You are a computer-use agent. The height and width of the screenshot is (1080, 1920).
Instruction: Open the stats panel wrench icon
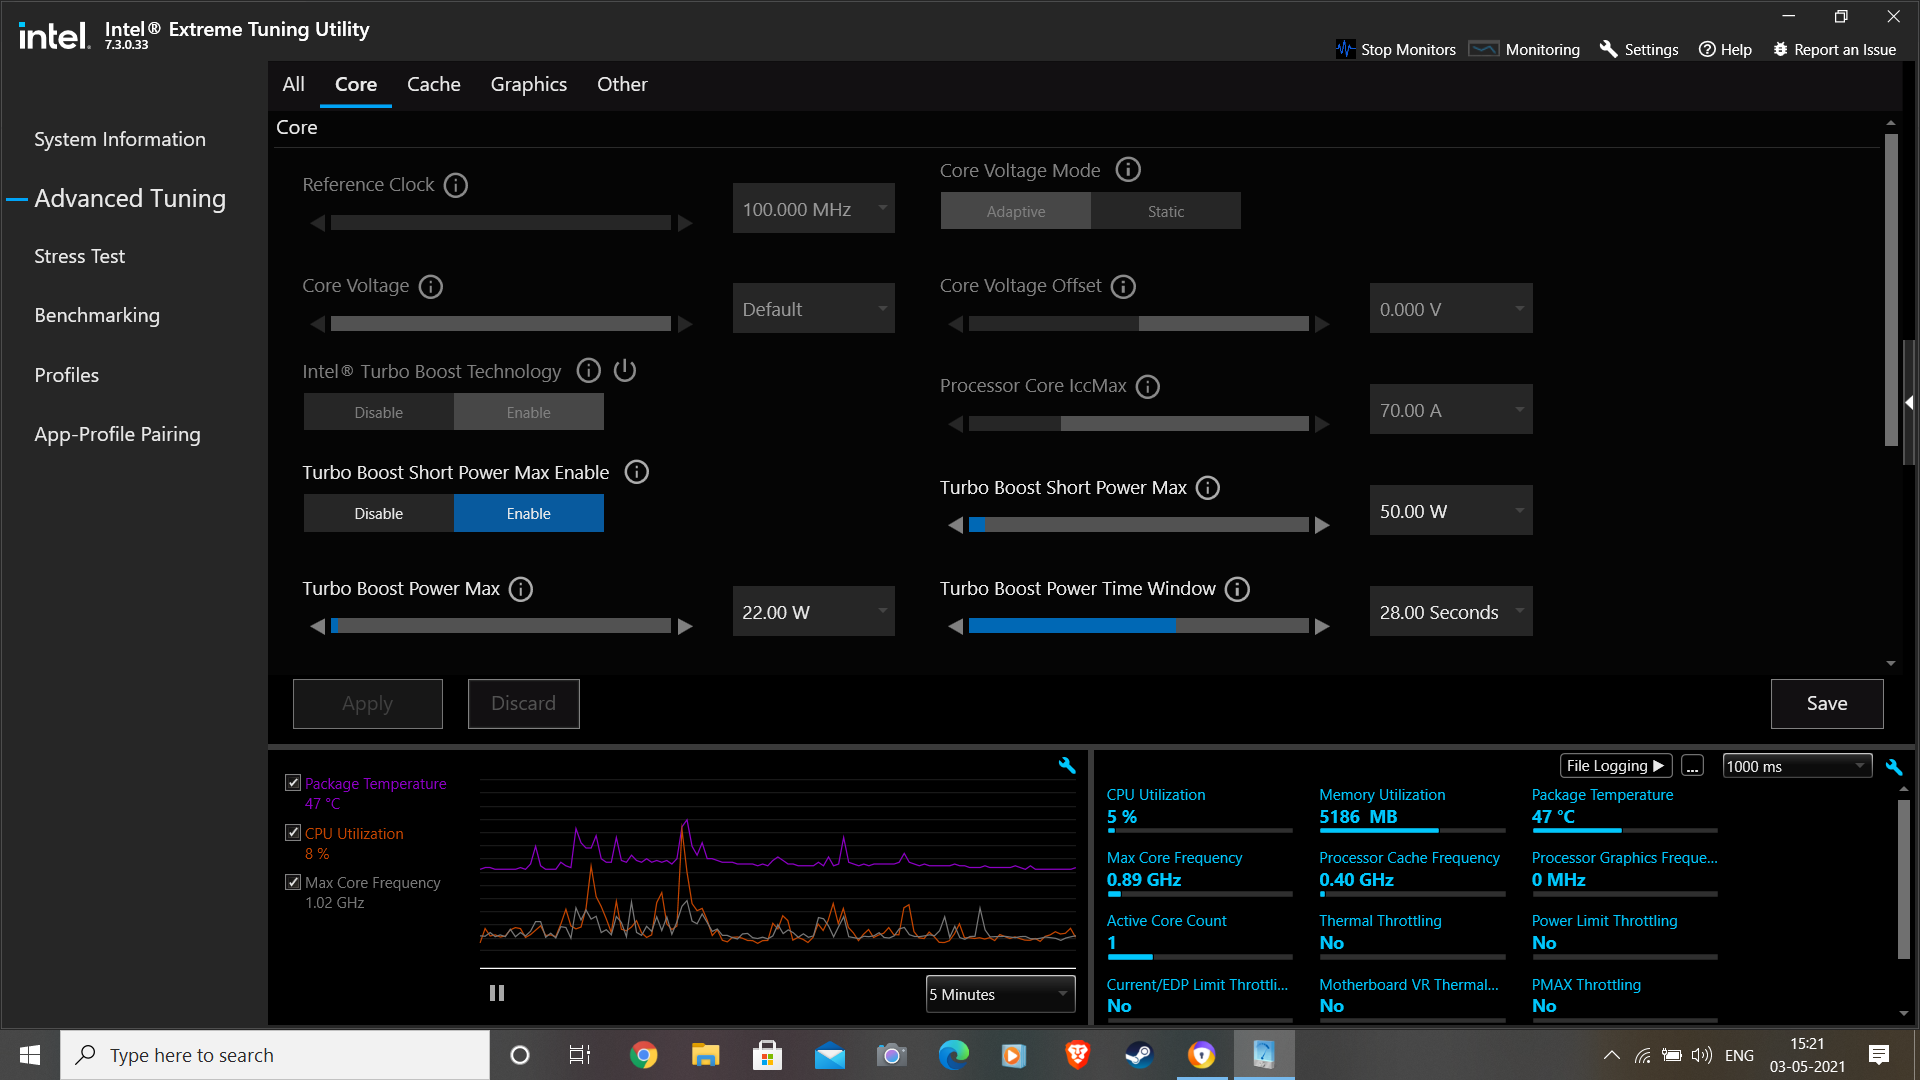pos(1894,767)
